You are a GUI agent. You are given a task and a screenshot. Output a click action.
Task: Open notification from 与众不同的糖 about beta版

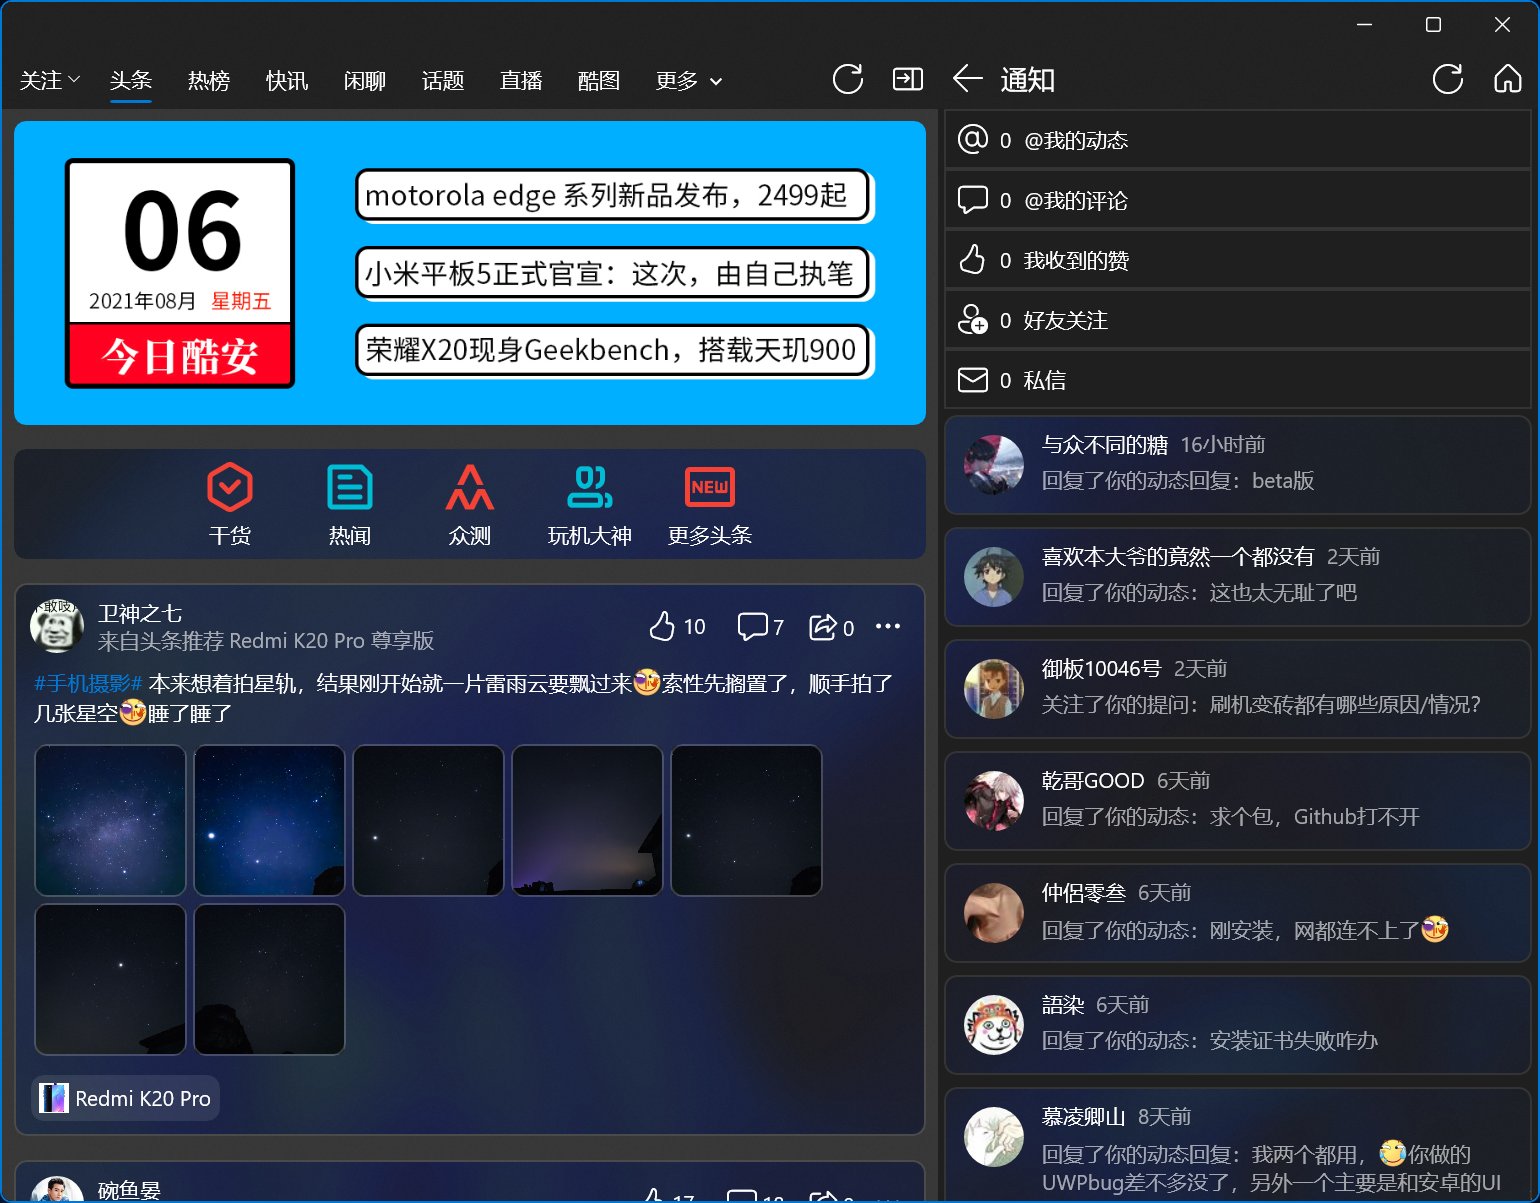[1238, 465]
